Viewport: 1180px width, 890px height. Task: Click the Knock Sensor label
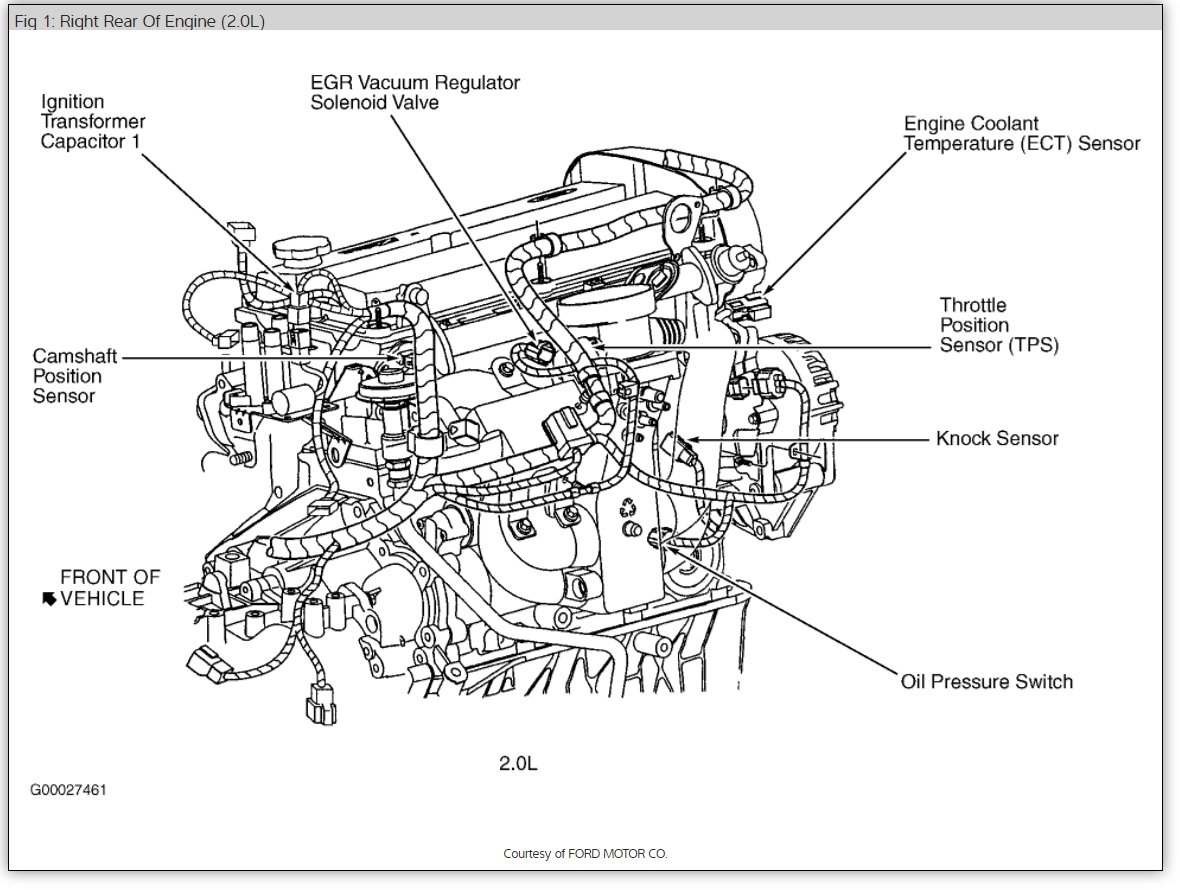(x=996, y=438)
